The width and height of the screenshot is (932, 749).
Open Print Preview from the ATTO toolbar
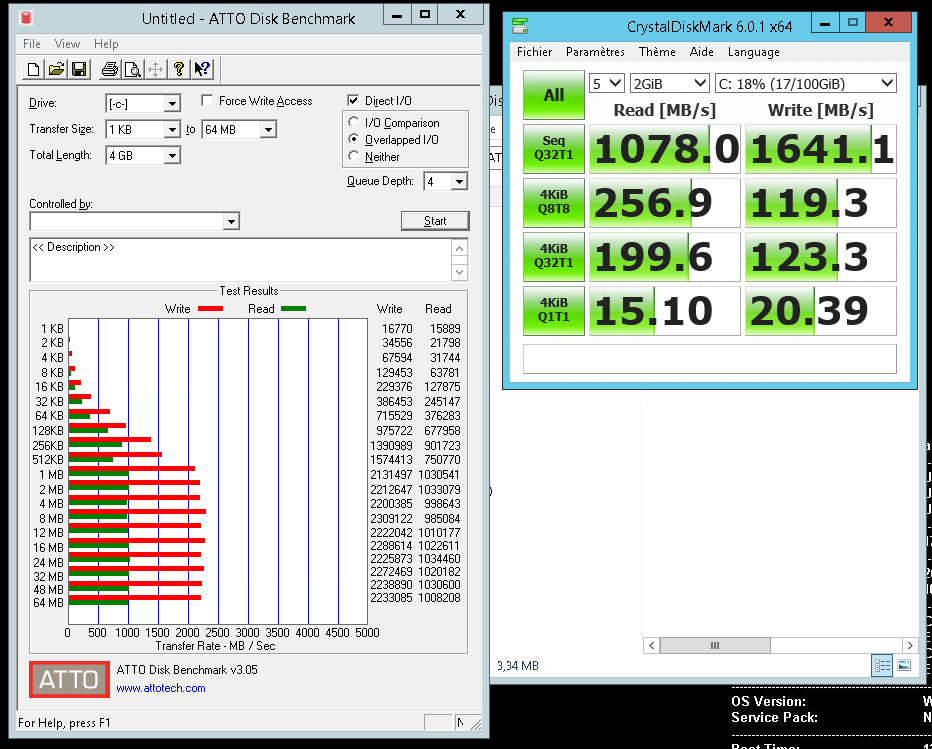132,69
